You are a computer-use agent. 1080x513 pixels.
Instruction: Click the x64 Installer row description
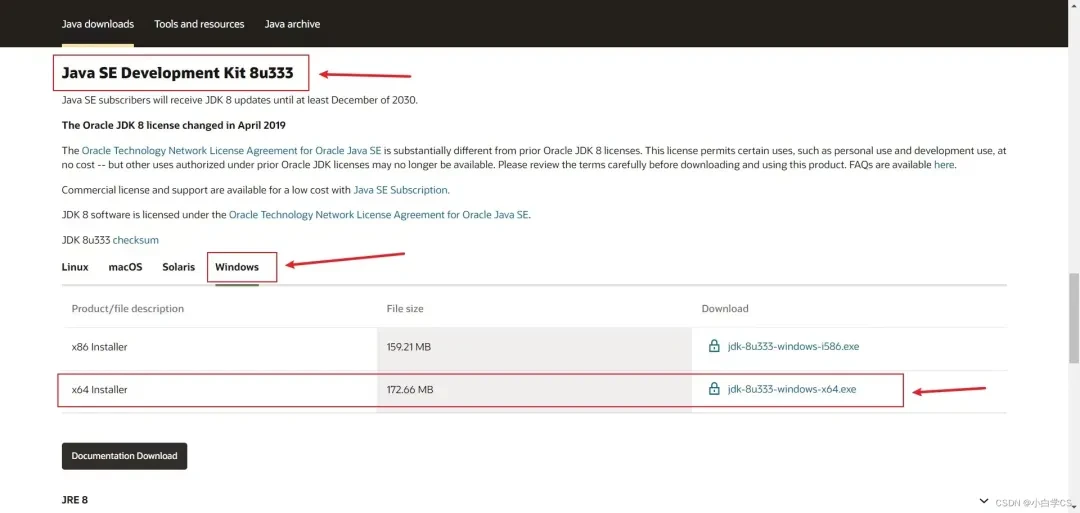pyautogui.click(x=100, y=390)
